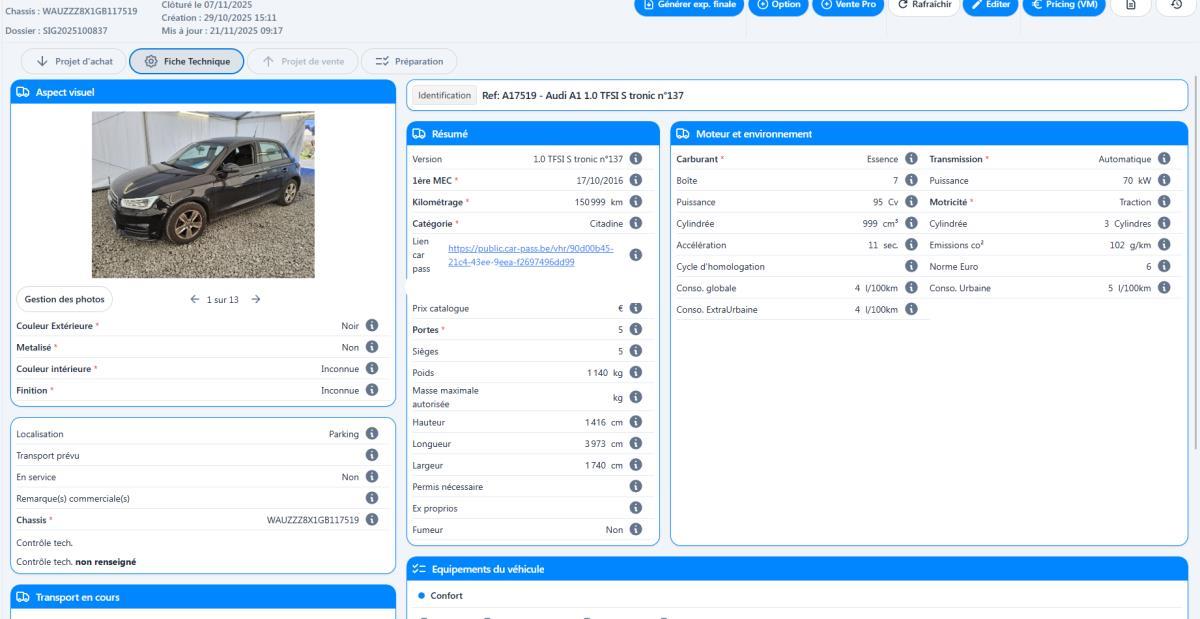The height and width of the screenshot is (619, 1200).
Task: Show next vehicle photo with right arrow
Action: click(x=256, y=299)
